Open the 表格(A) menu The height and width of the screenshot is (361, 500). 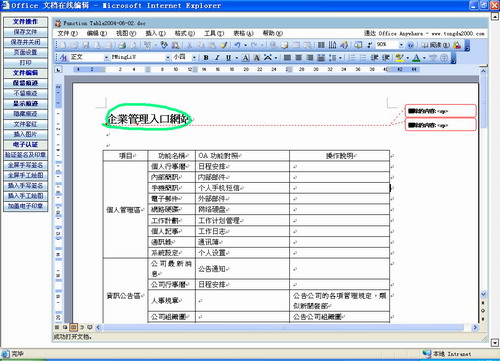(x=243, y=33)
